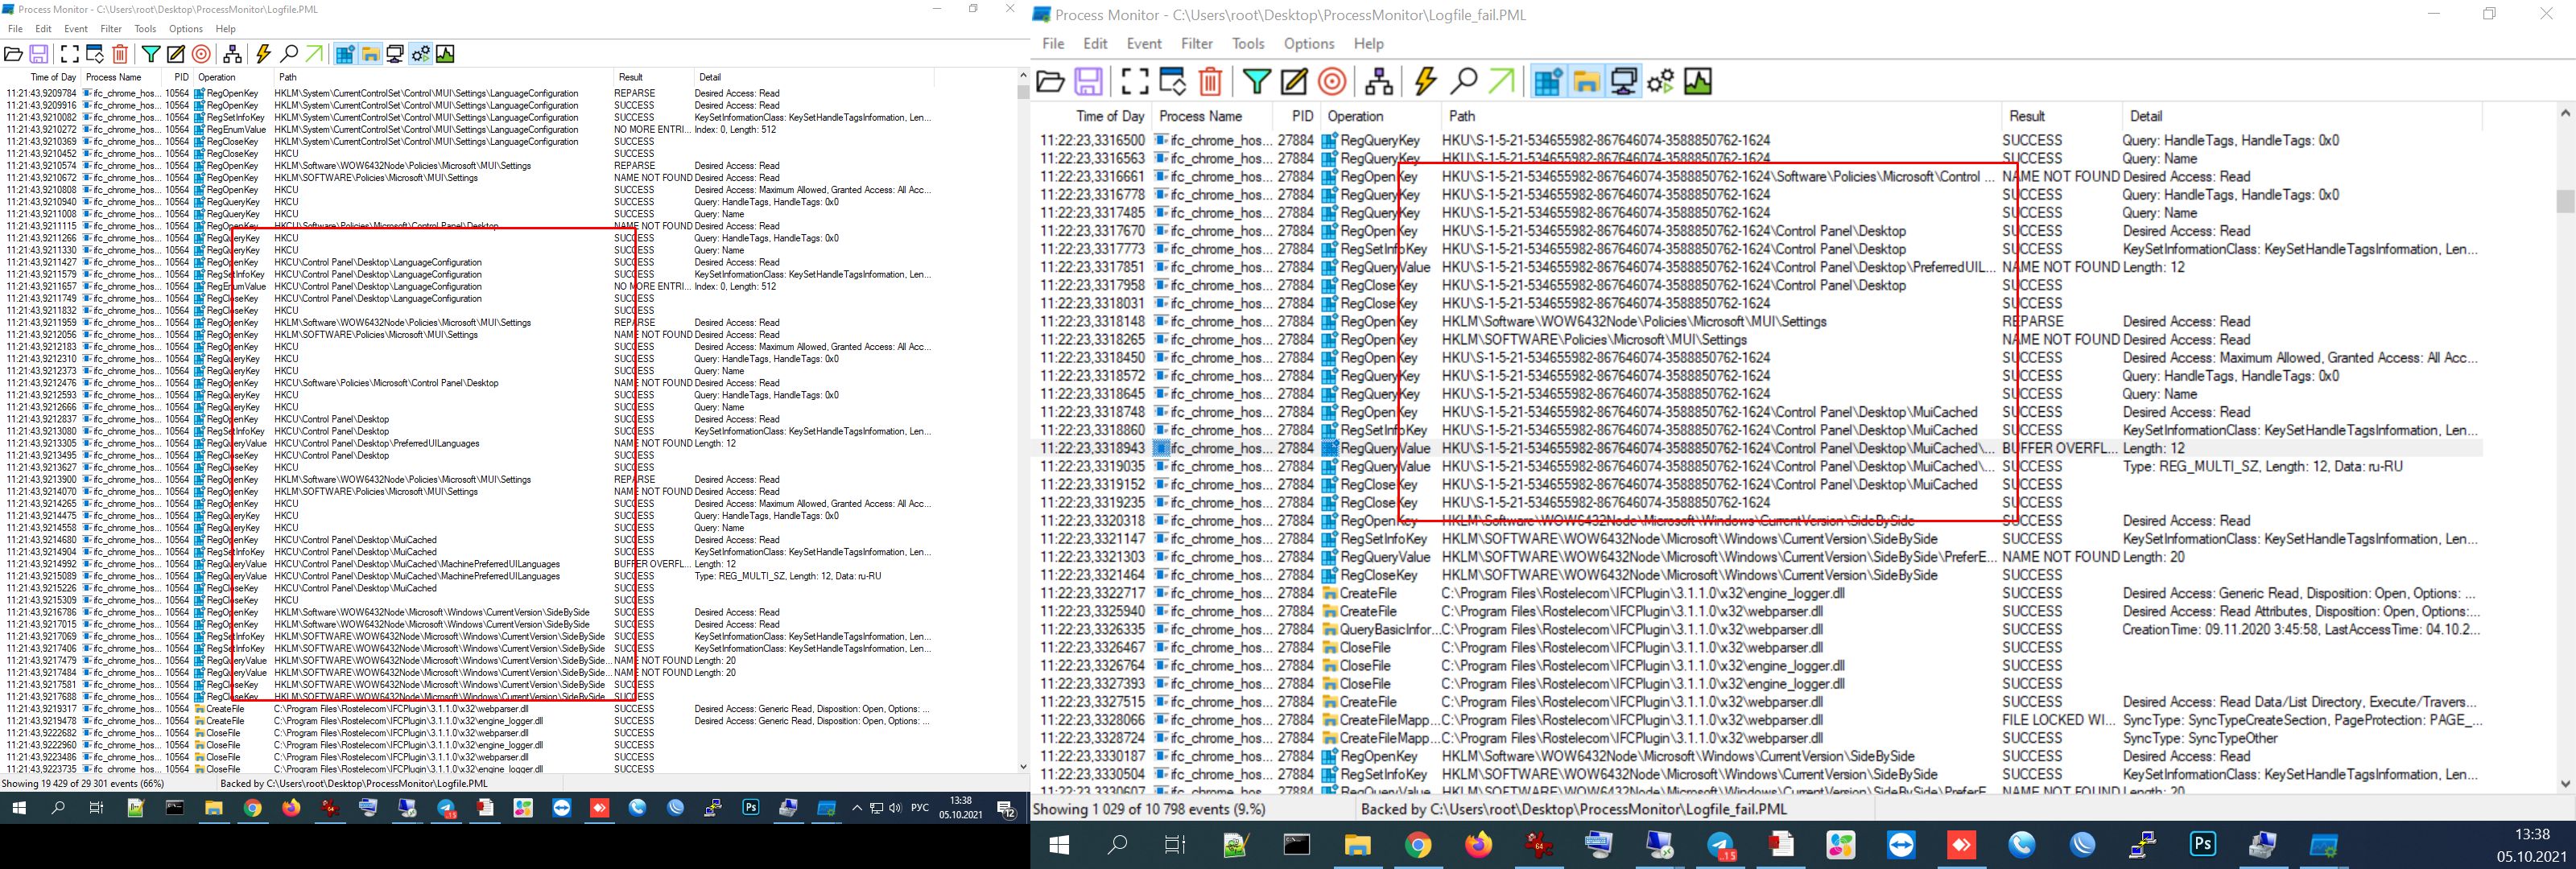
Task: Click scroll-down arrow in Logfile.PML window
Action: tap(1023, 767)
